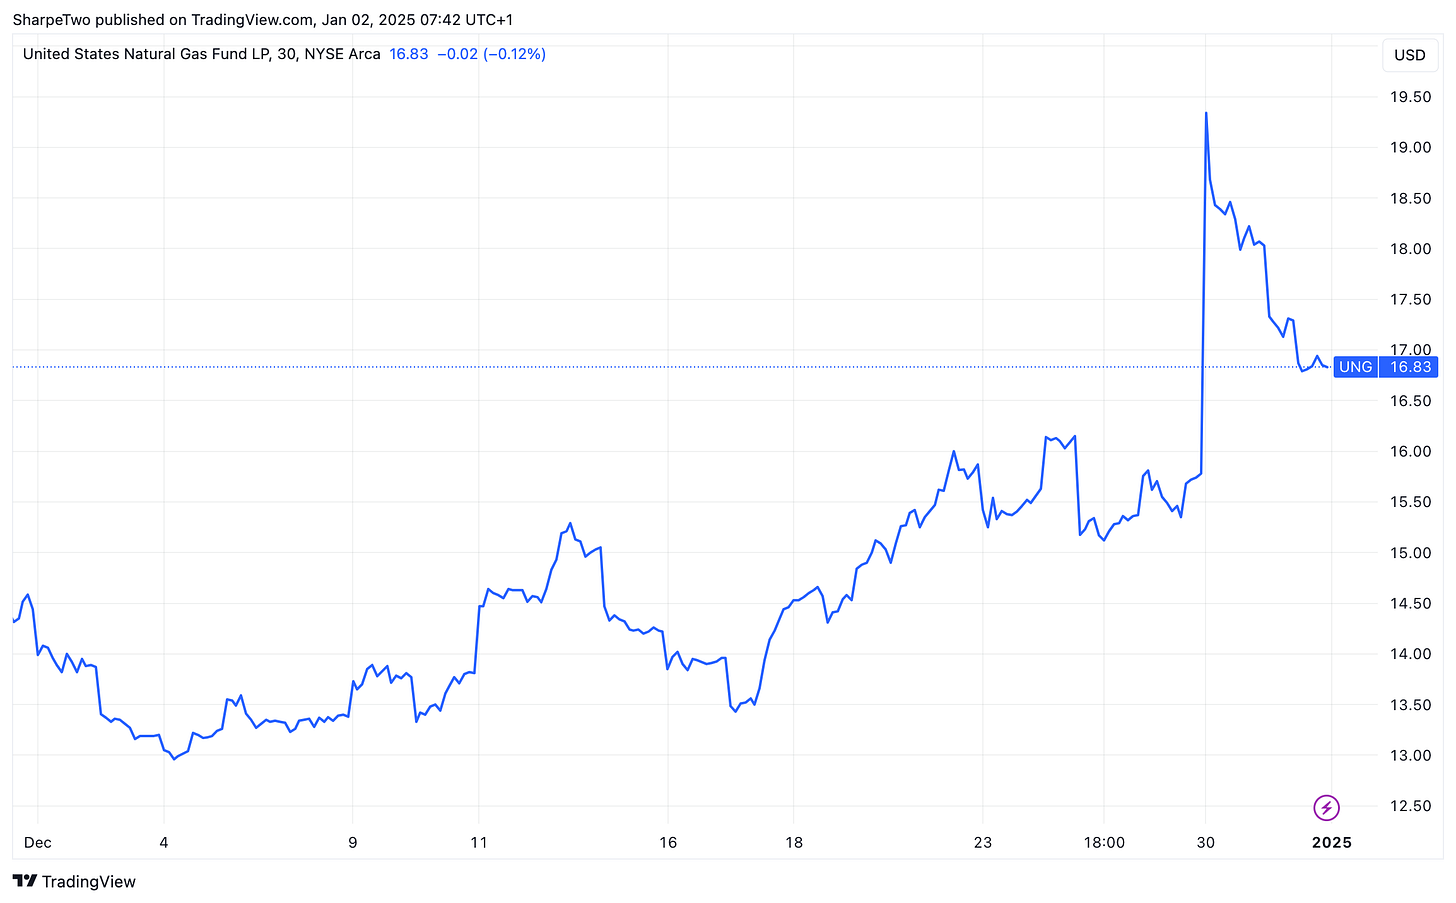Click the TradingView logo at bottom left
1456x903 pixels.
tap(74, 881)
